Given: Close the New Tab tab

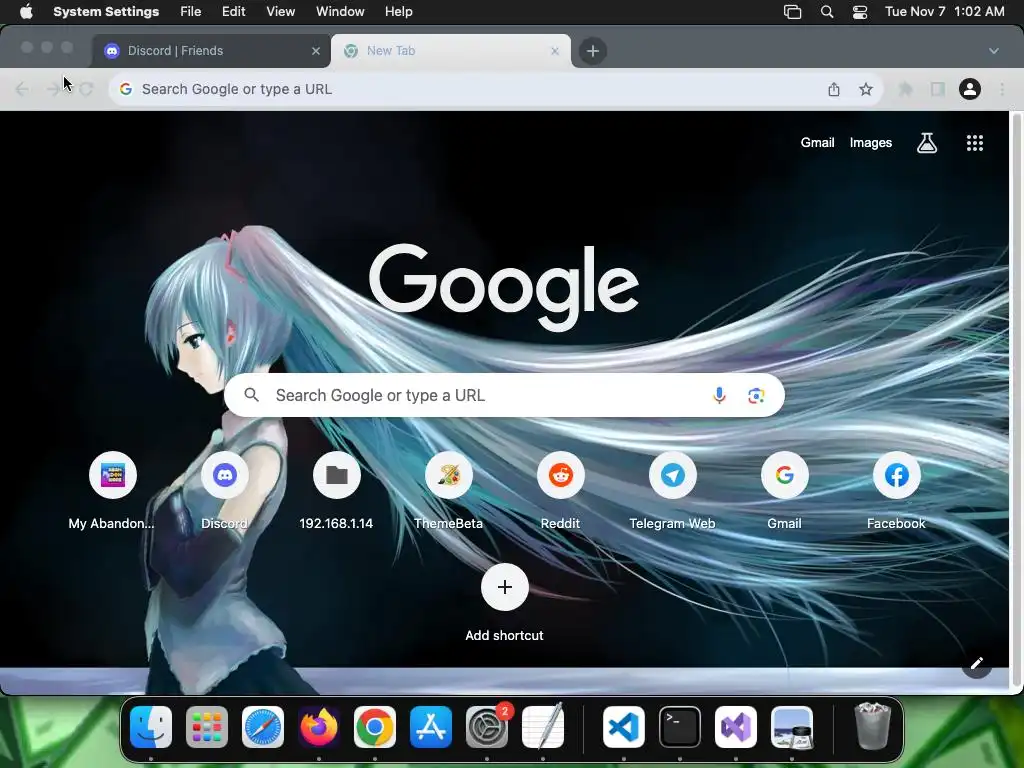Looking at the screenshot, I should point(554,51).
